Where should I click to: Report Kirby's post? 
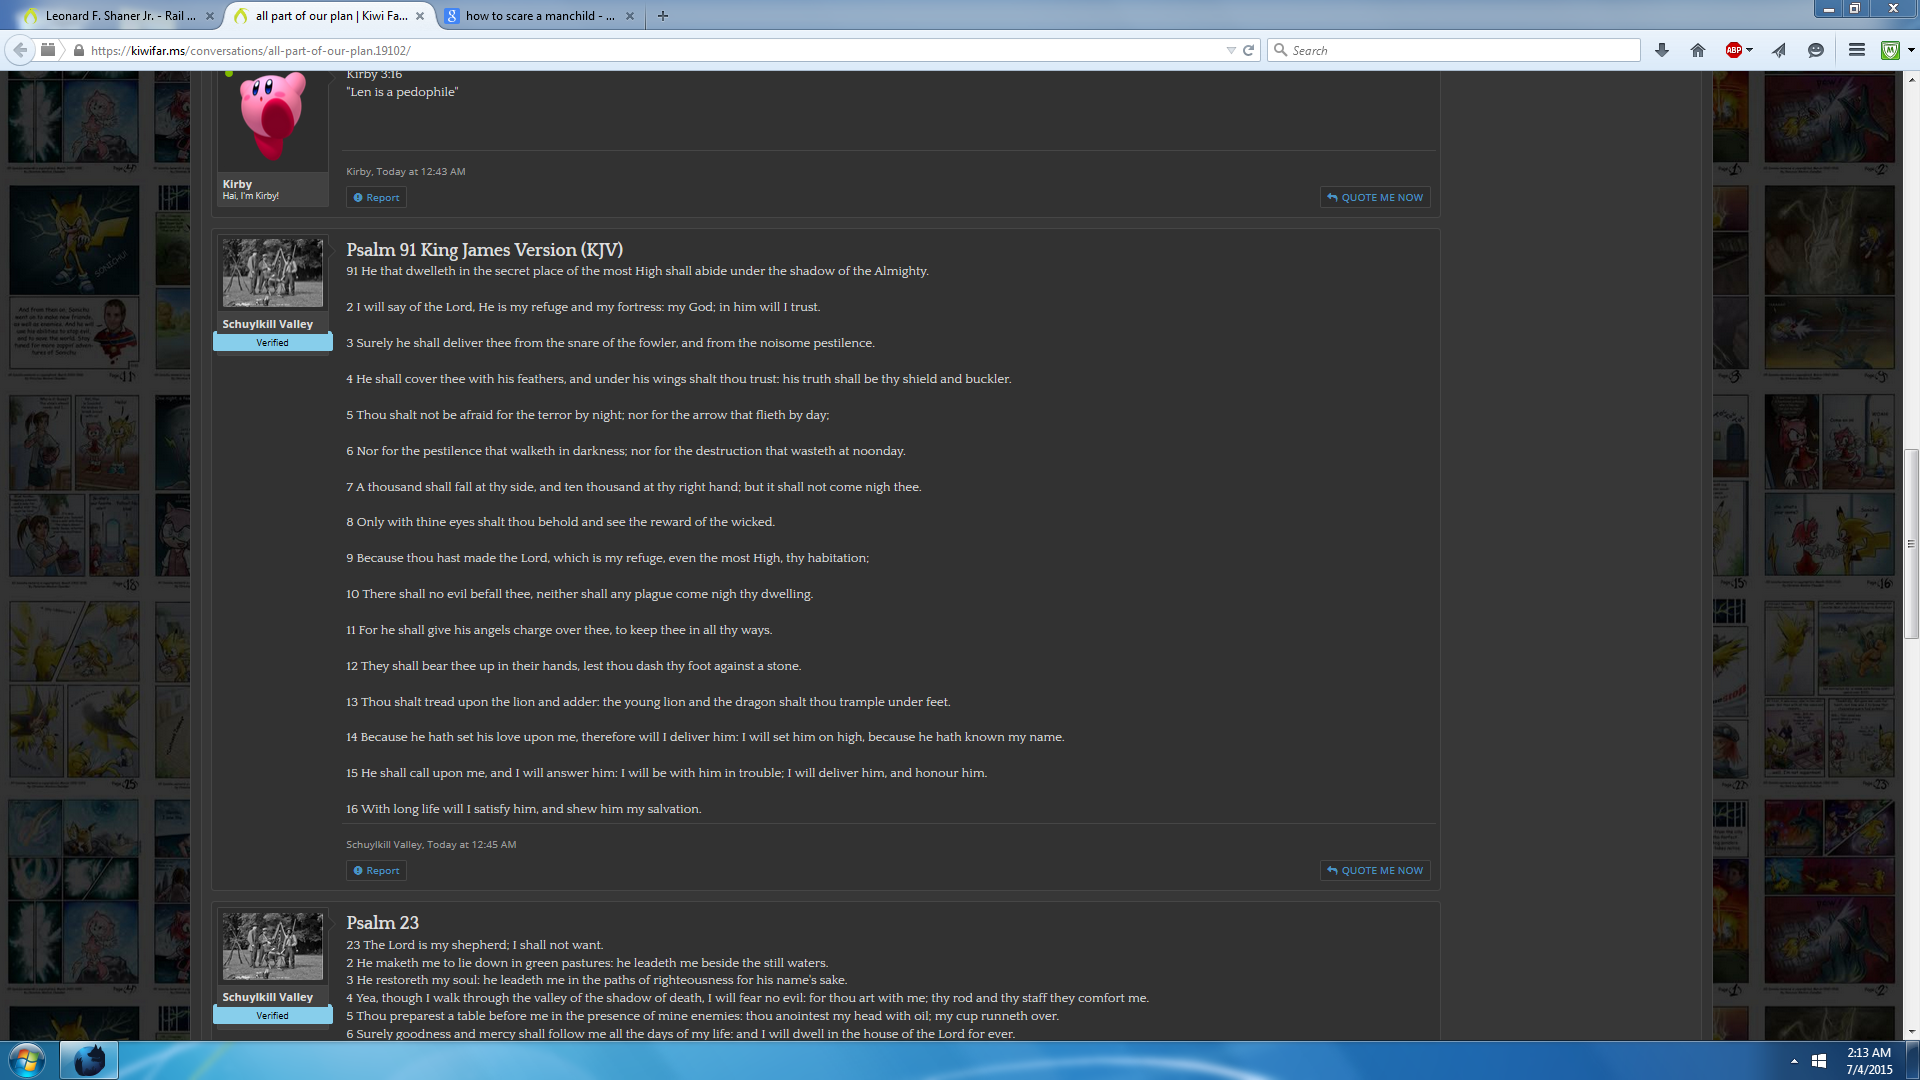376,198
